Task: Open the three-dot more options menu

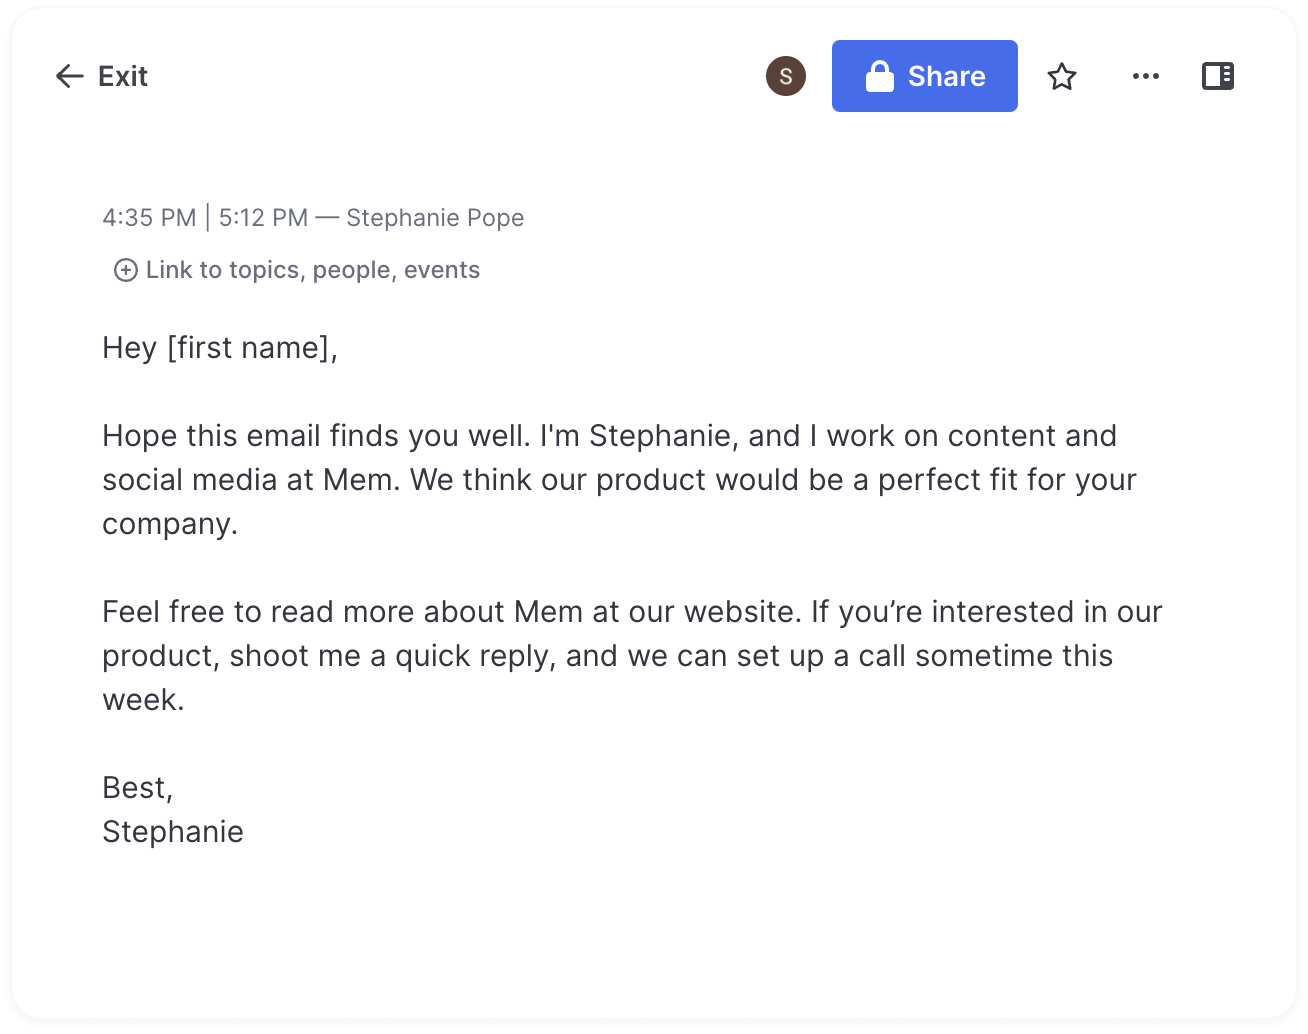Action: (1146, 76)
